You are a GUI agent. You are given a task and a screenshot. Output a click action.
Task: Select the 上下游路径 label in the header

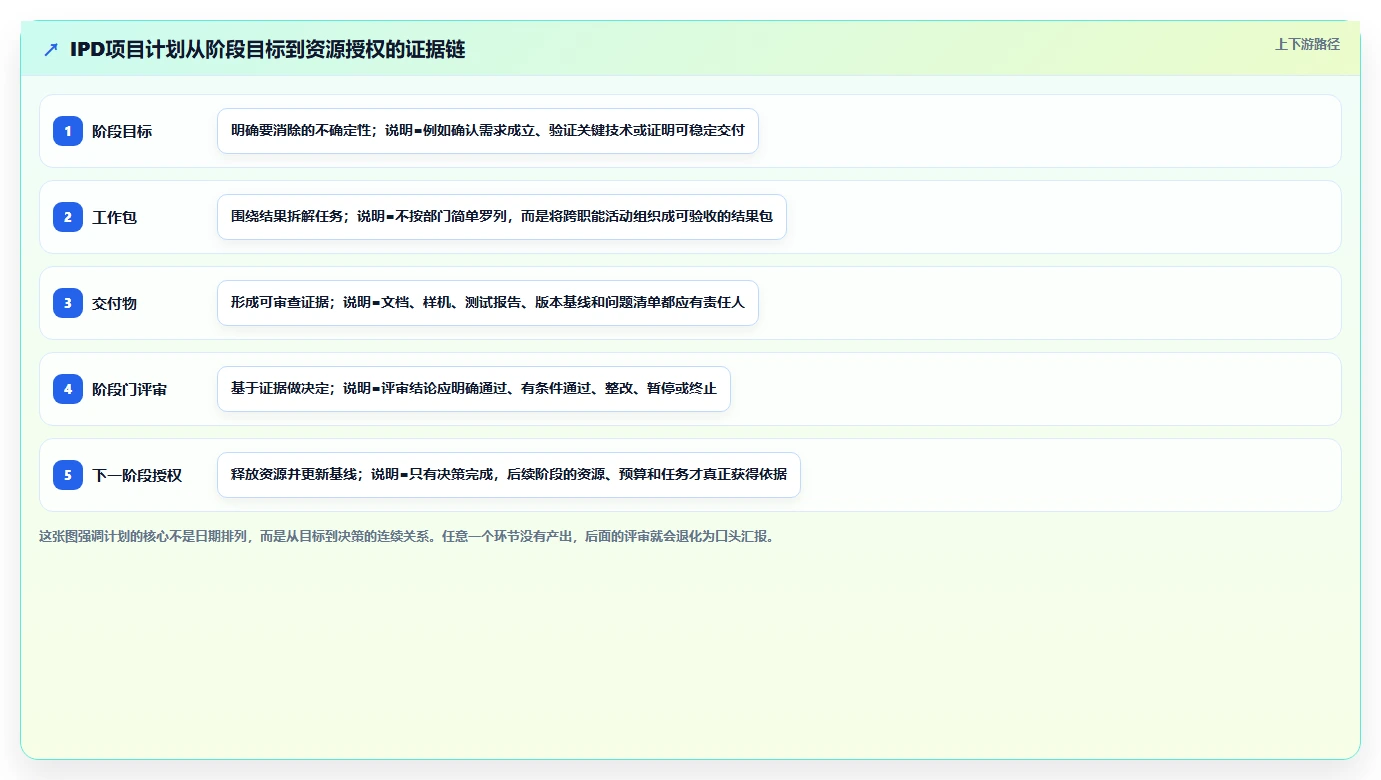point(1307,44)
